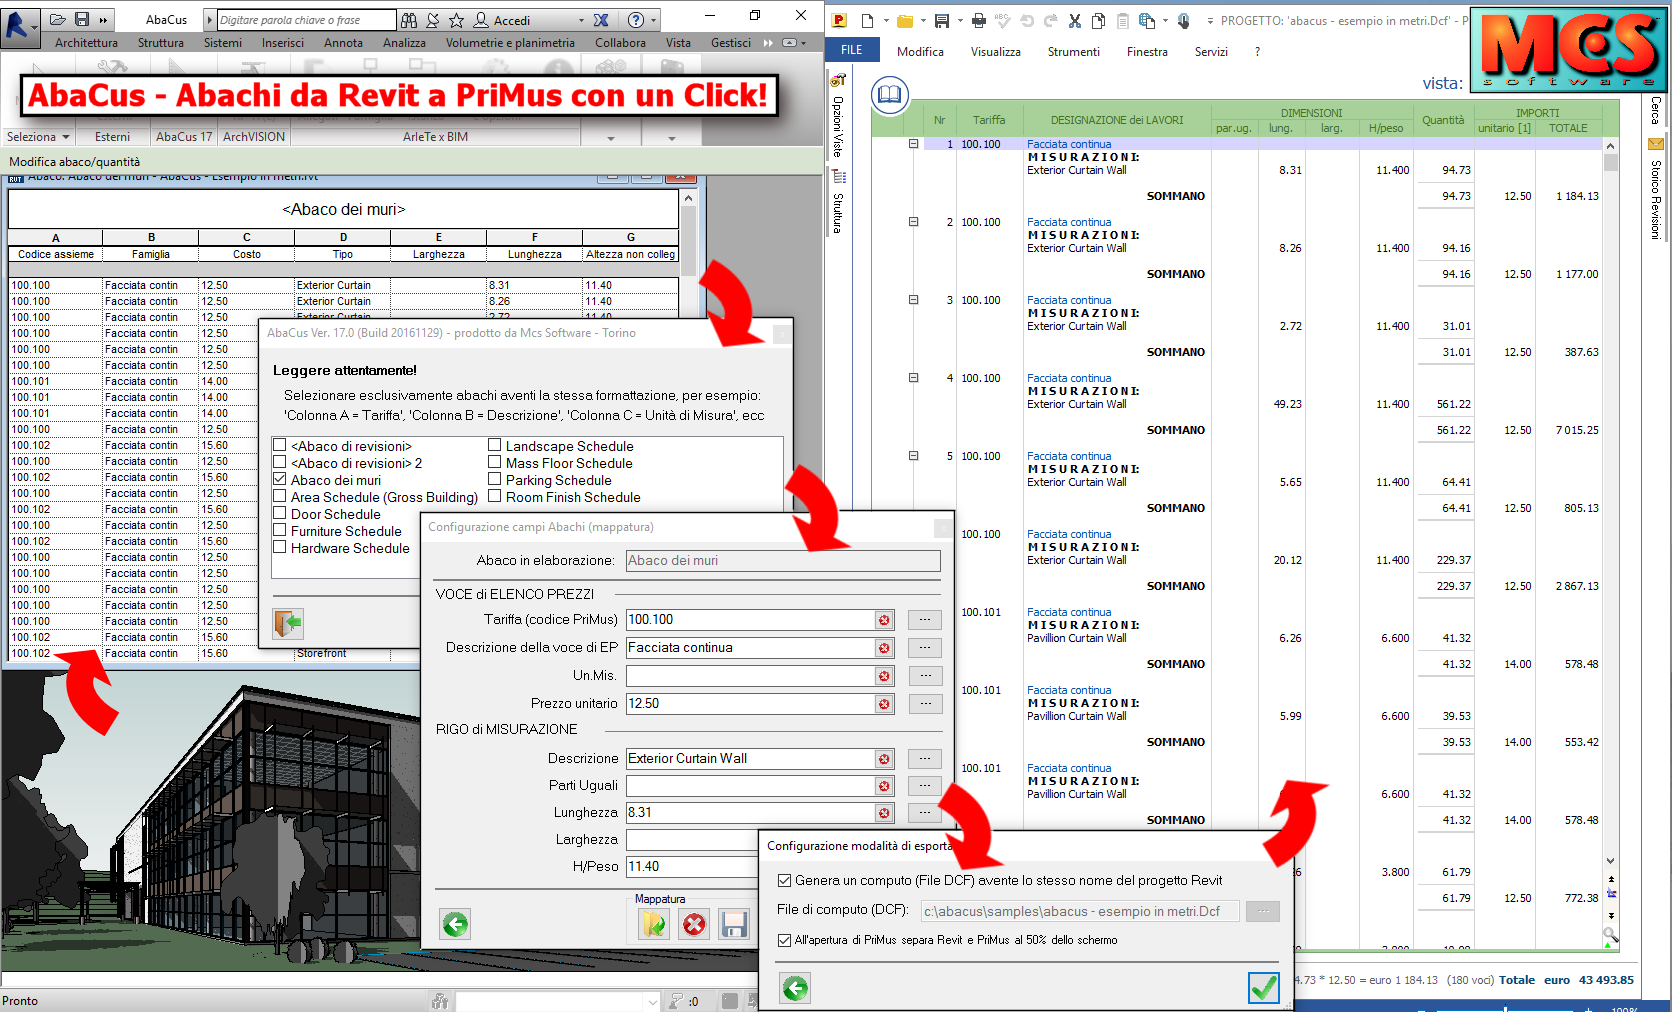Click the 'Facciata continua' link in row 2

click(1069, 222)
